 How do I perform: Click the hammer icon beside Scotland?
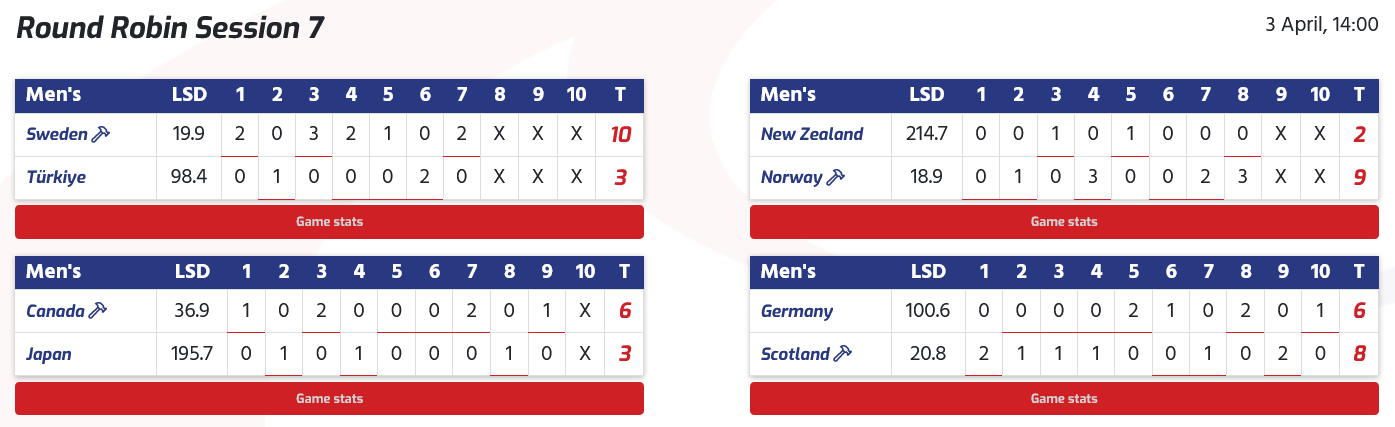[842, 354]
